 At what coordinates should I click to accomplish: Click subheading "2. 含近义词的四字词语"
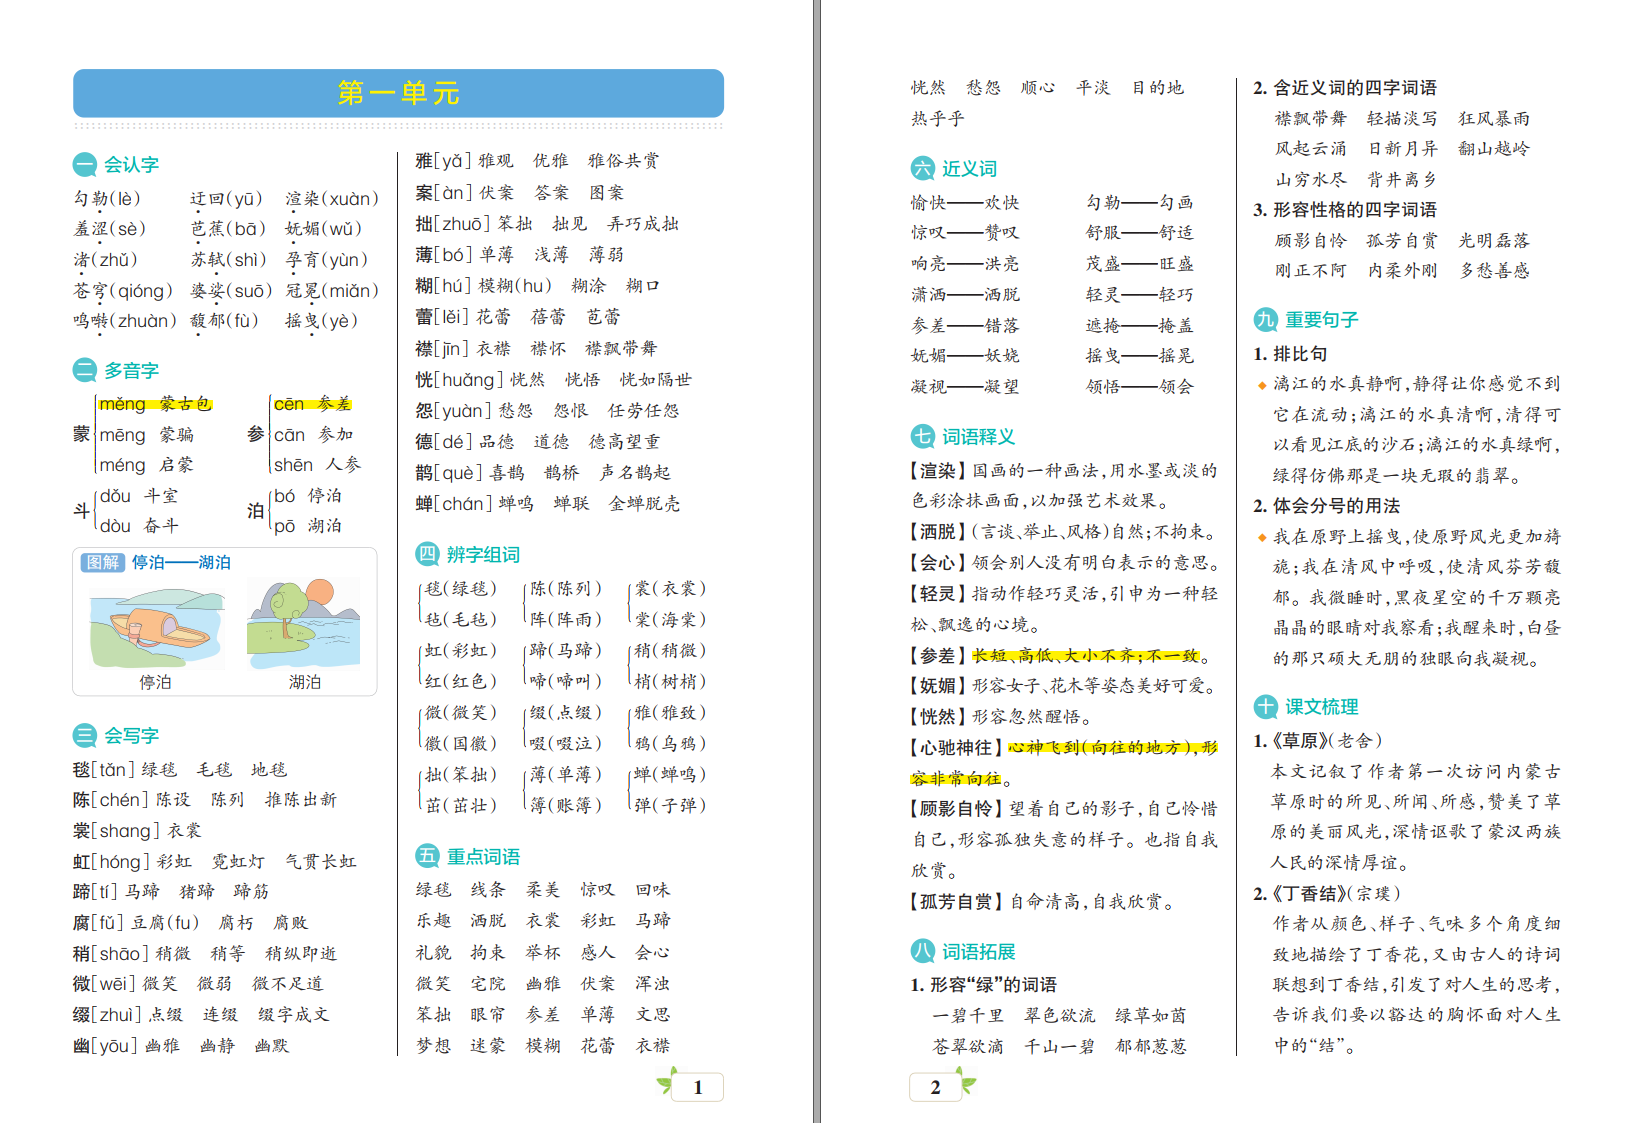pyautogui.click(x=1345, y=88)
